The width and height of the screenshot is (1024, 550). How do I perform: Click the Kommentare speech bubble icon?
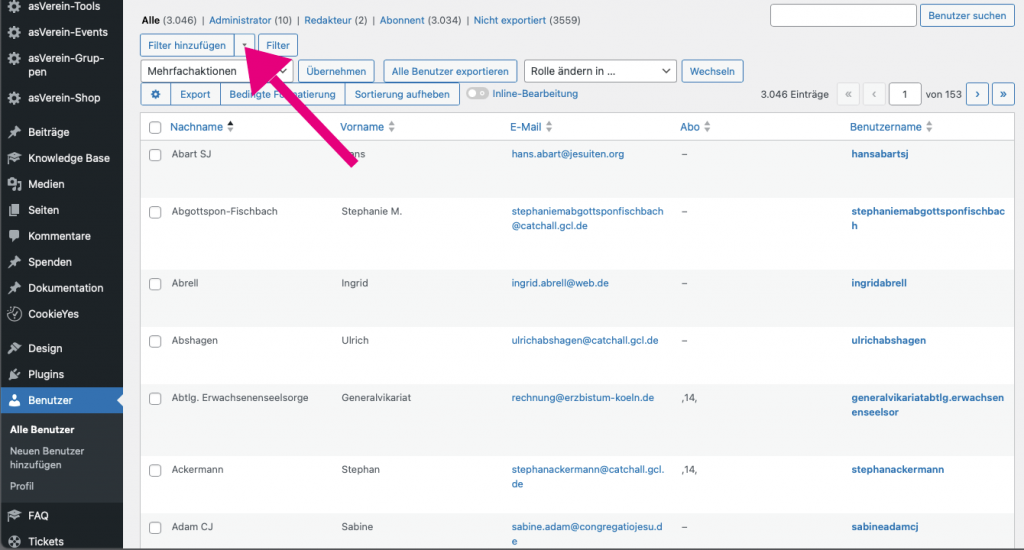(14, 236)
